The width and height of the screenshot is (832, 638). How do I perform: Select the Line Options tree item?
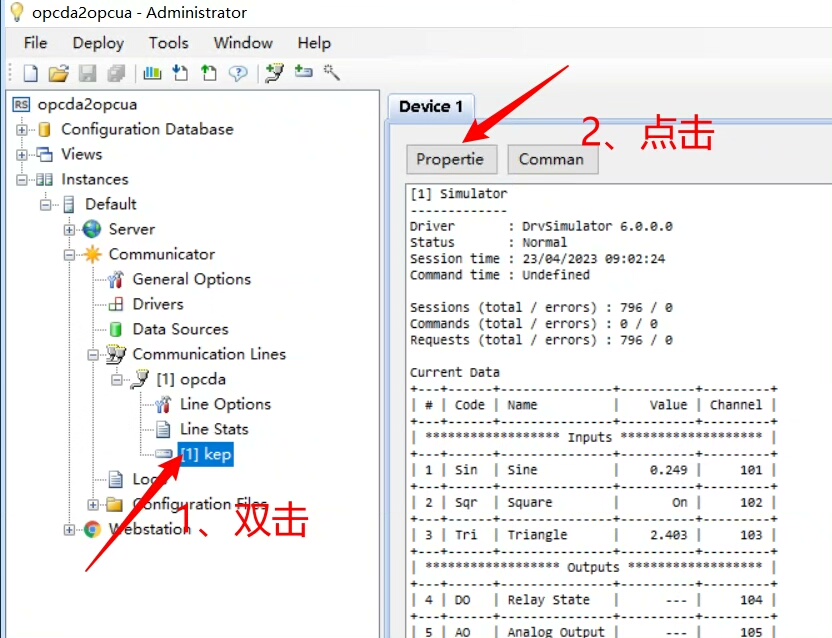coord(226,404)
